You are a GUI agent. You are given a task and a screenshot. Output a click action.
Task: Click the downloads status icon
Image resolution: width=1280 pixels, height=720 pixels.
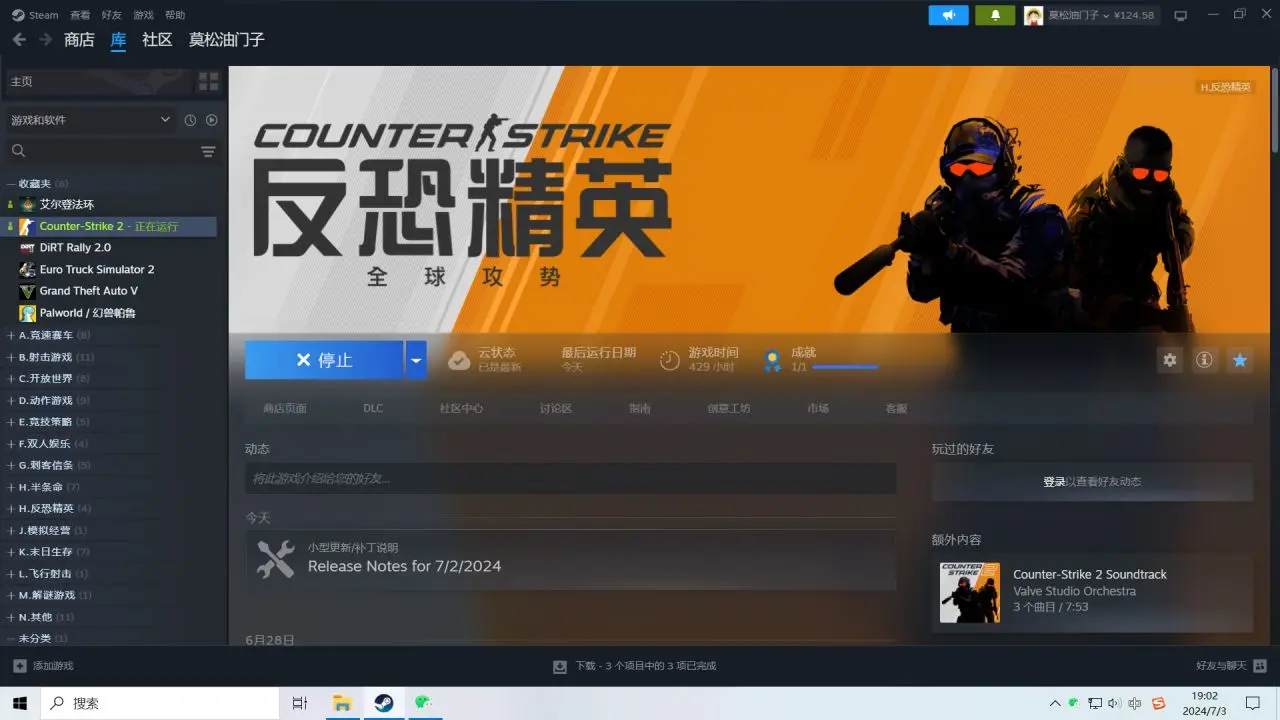tap(560, 665)
